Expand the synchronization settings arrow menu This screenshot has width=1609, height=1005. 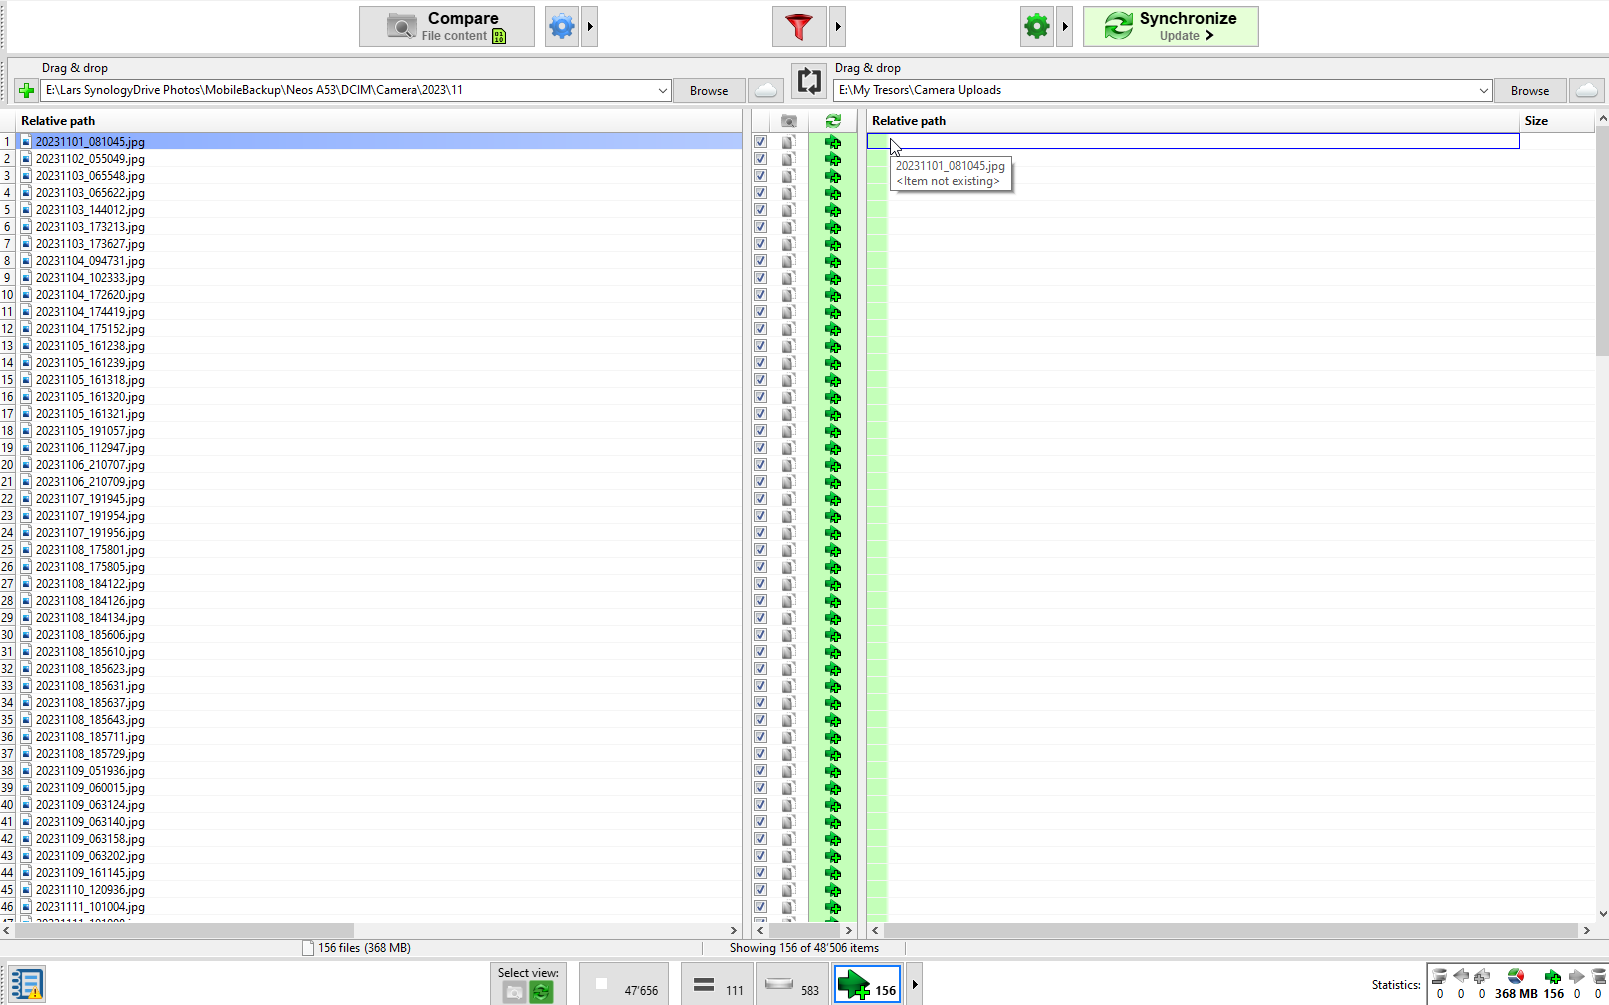click(1066, 27)
